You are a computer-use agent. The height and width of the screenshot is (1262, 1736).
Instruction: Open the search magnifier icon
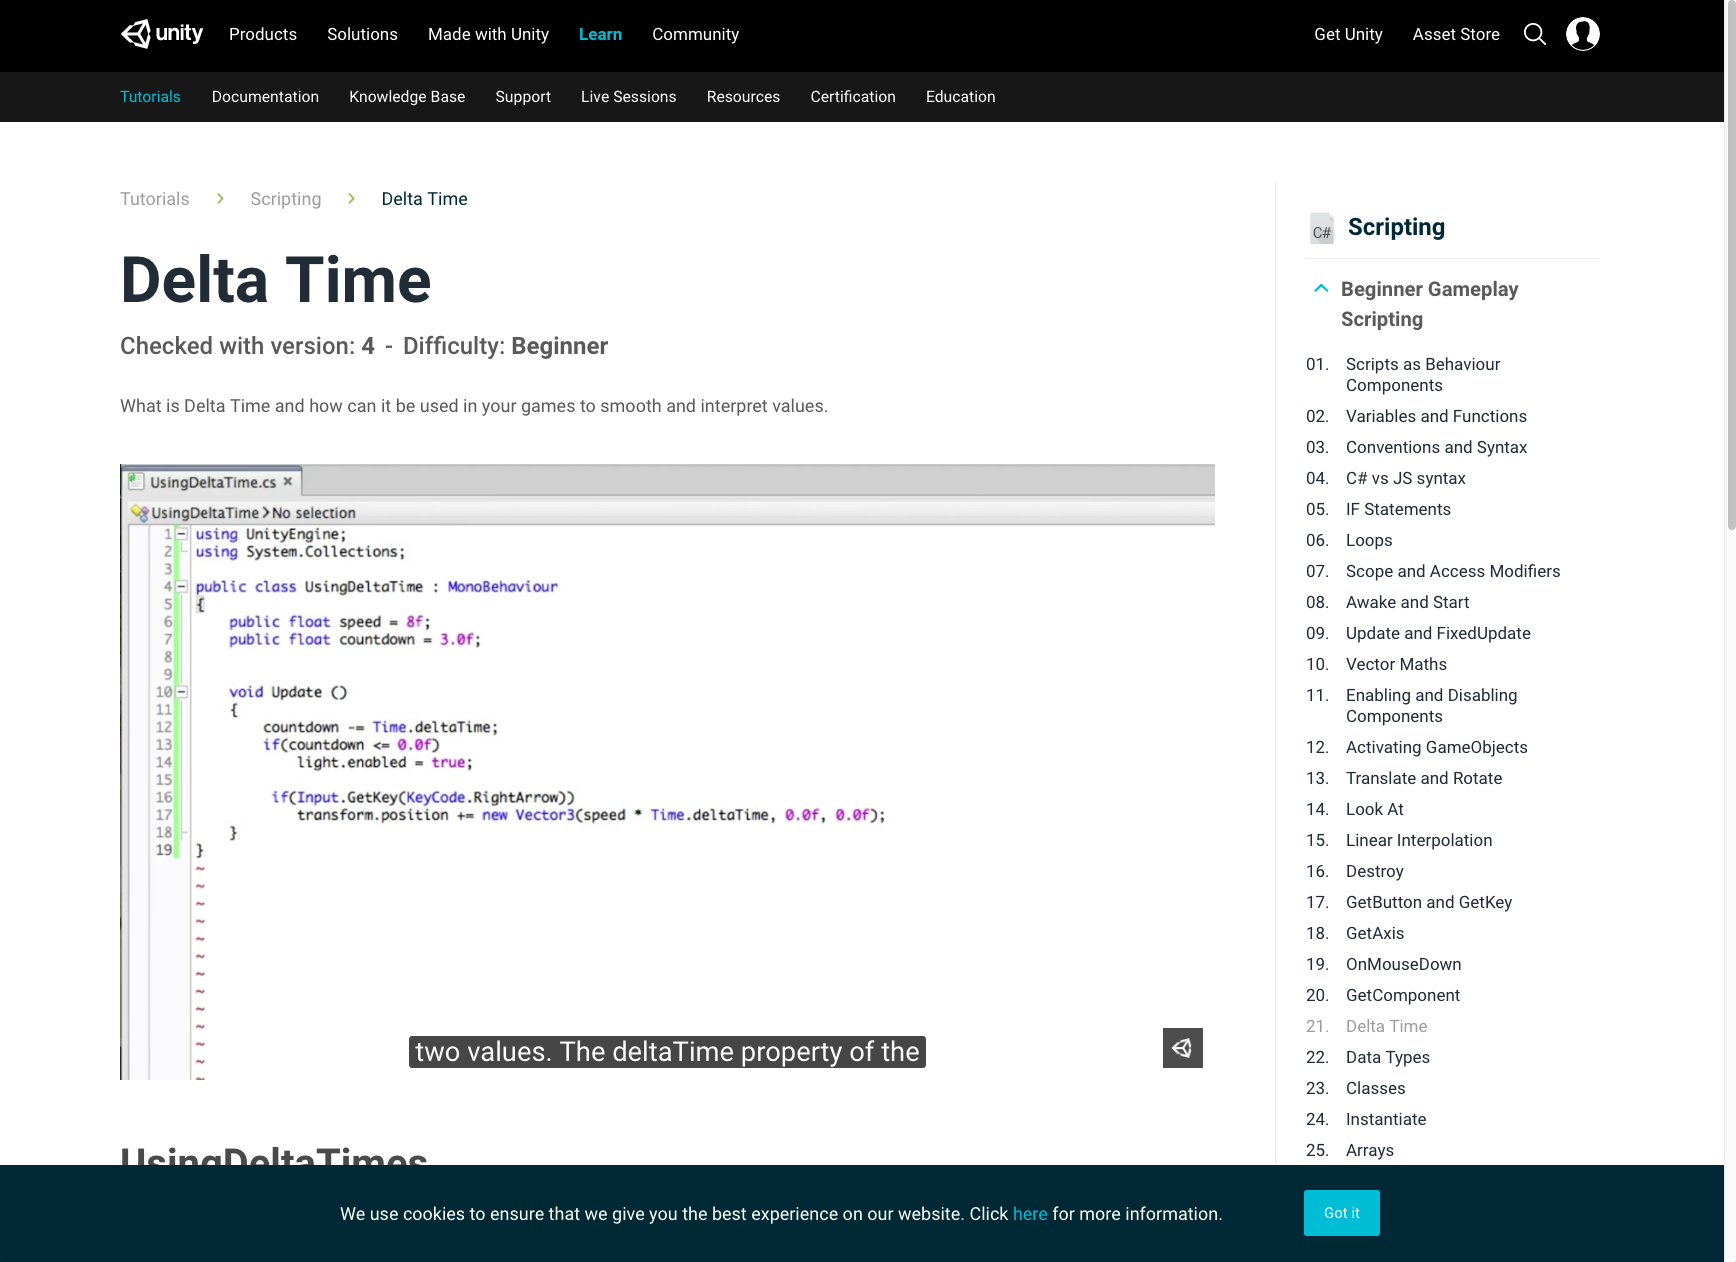click(x=1535, y=35)
